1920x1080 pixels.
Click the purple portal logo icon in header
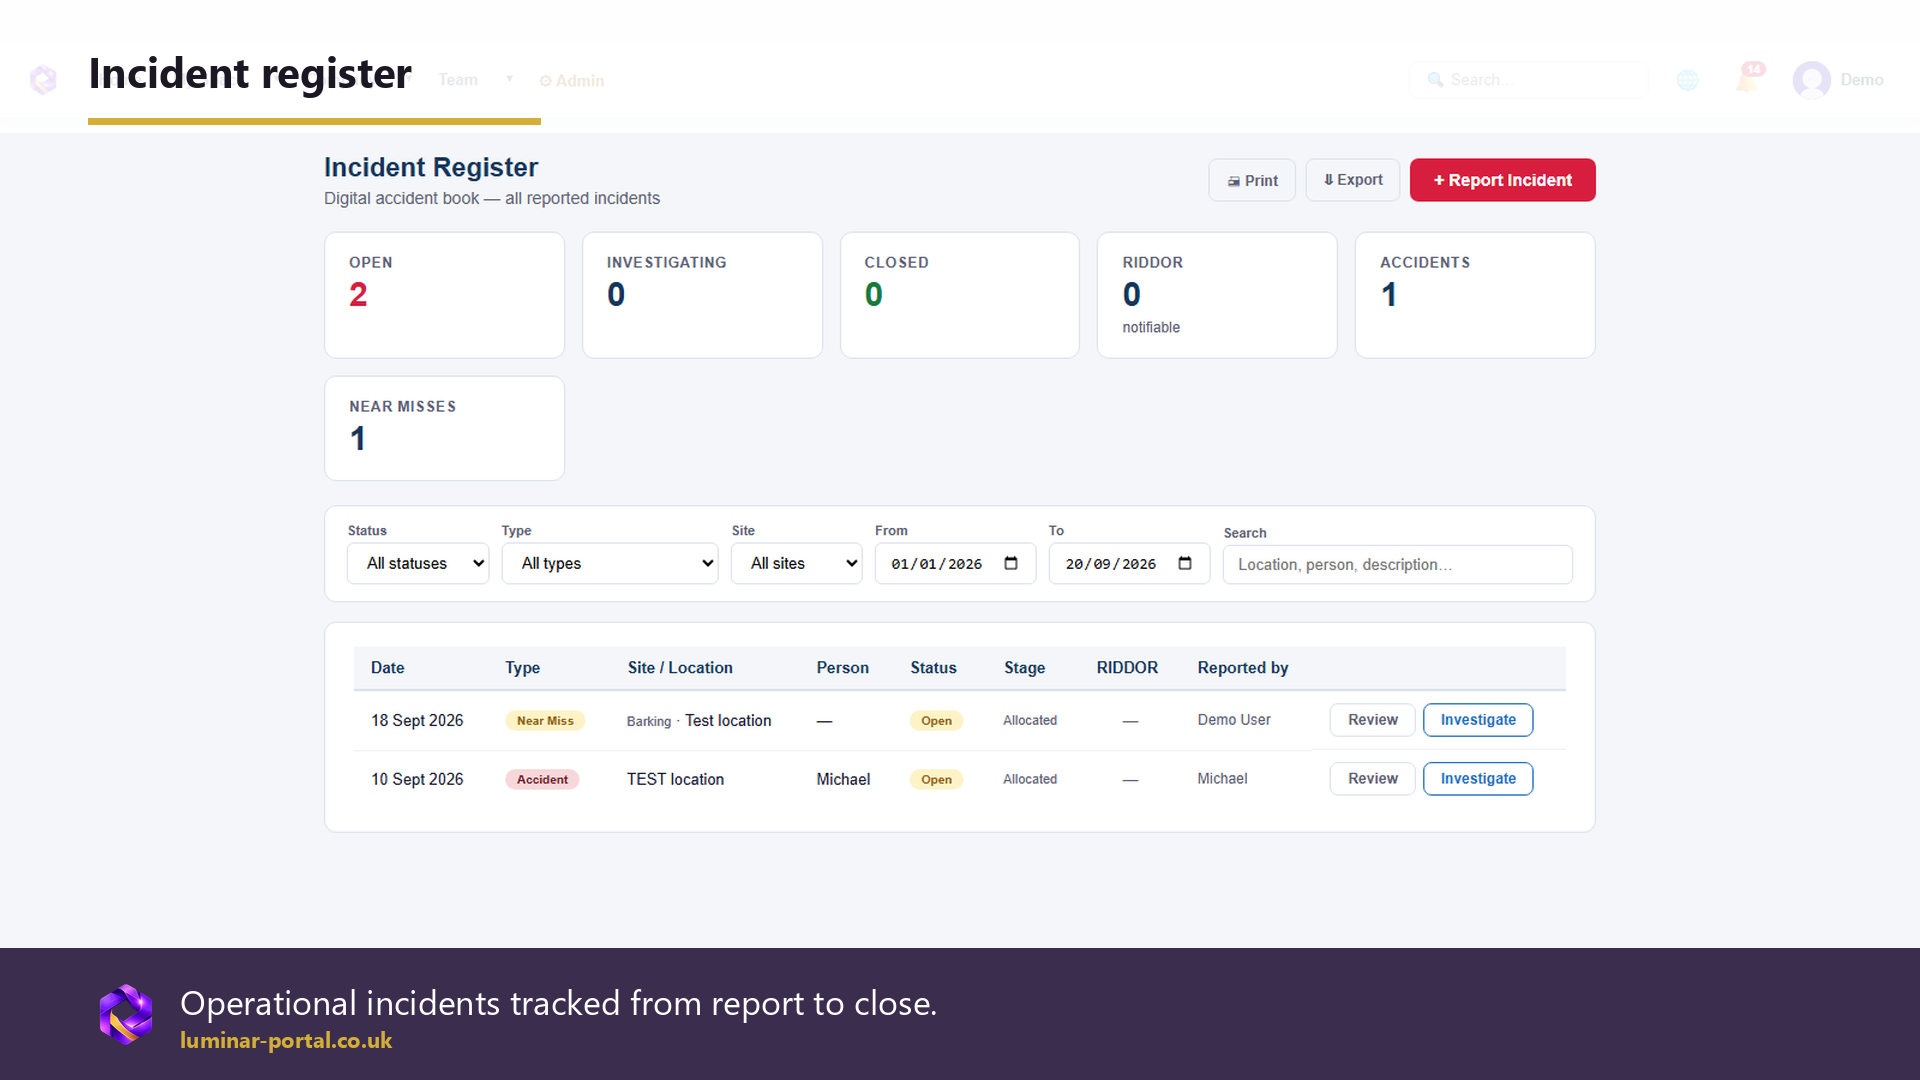point(43,79)
